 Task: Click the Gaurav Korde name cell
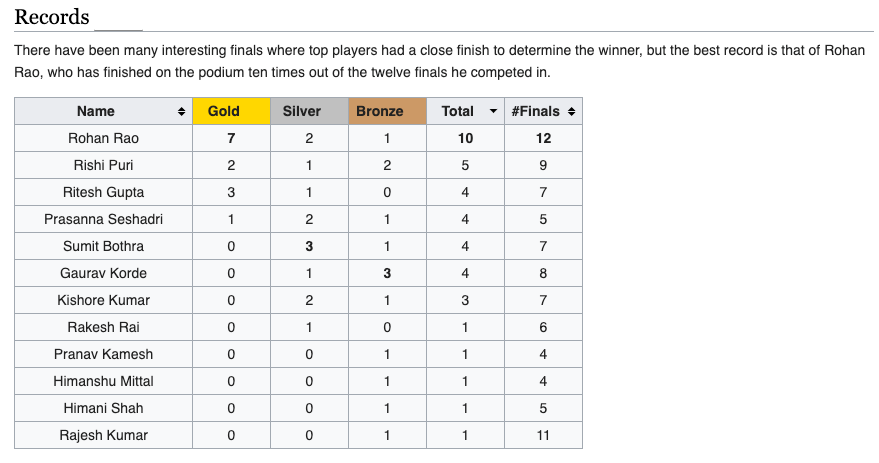[x=103, y=273]
